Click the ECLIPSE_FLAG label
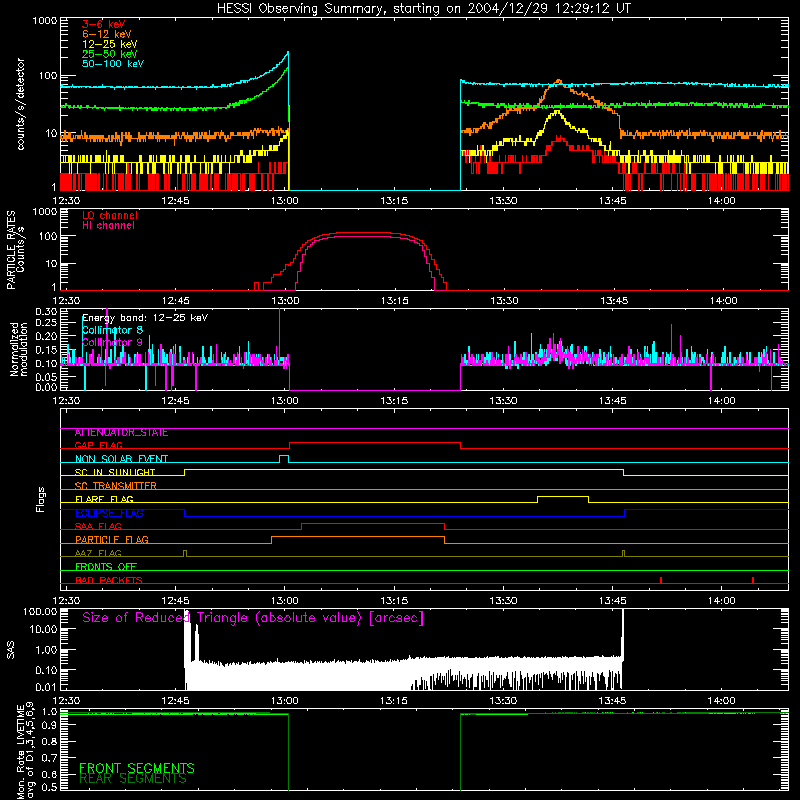Viewport: 800px width, 800px height. click(109, 513)
